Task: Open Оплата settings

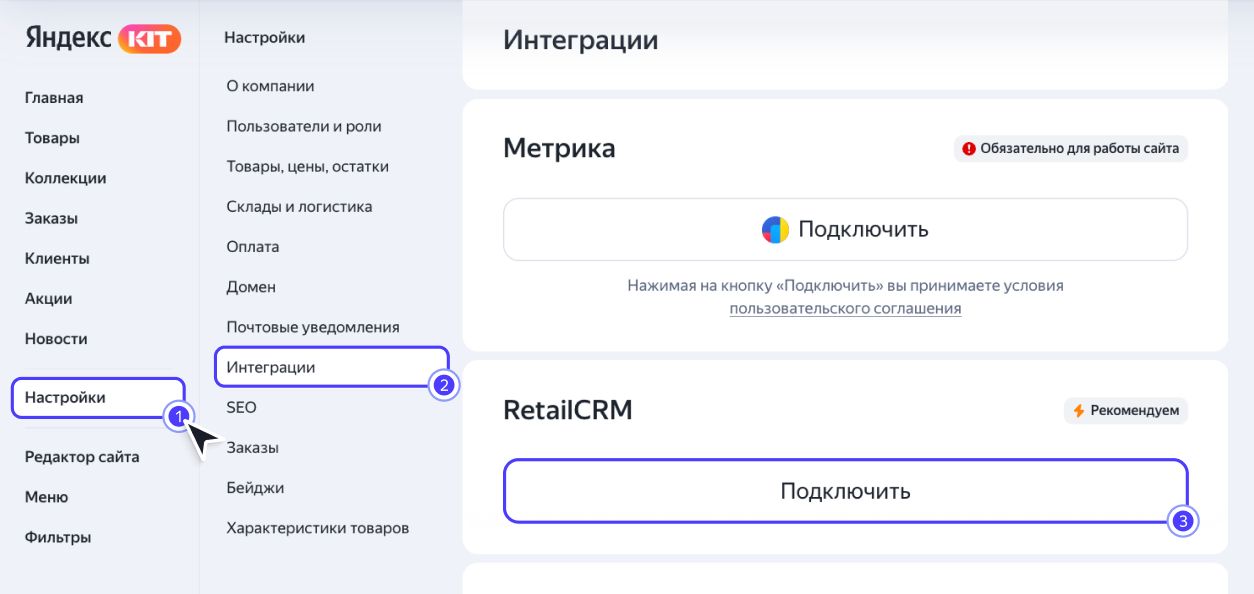Action: coord(253,246)
